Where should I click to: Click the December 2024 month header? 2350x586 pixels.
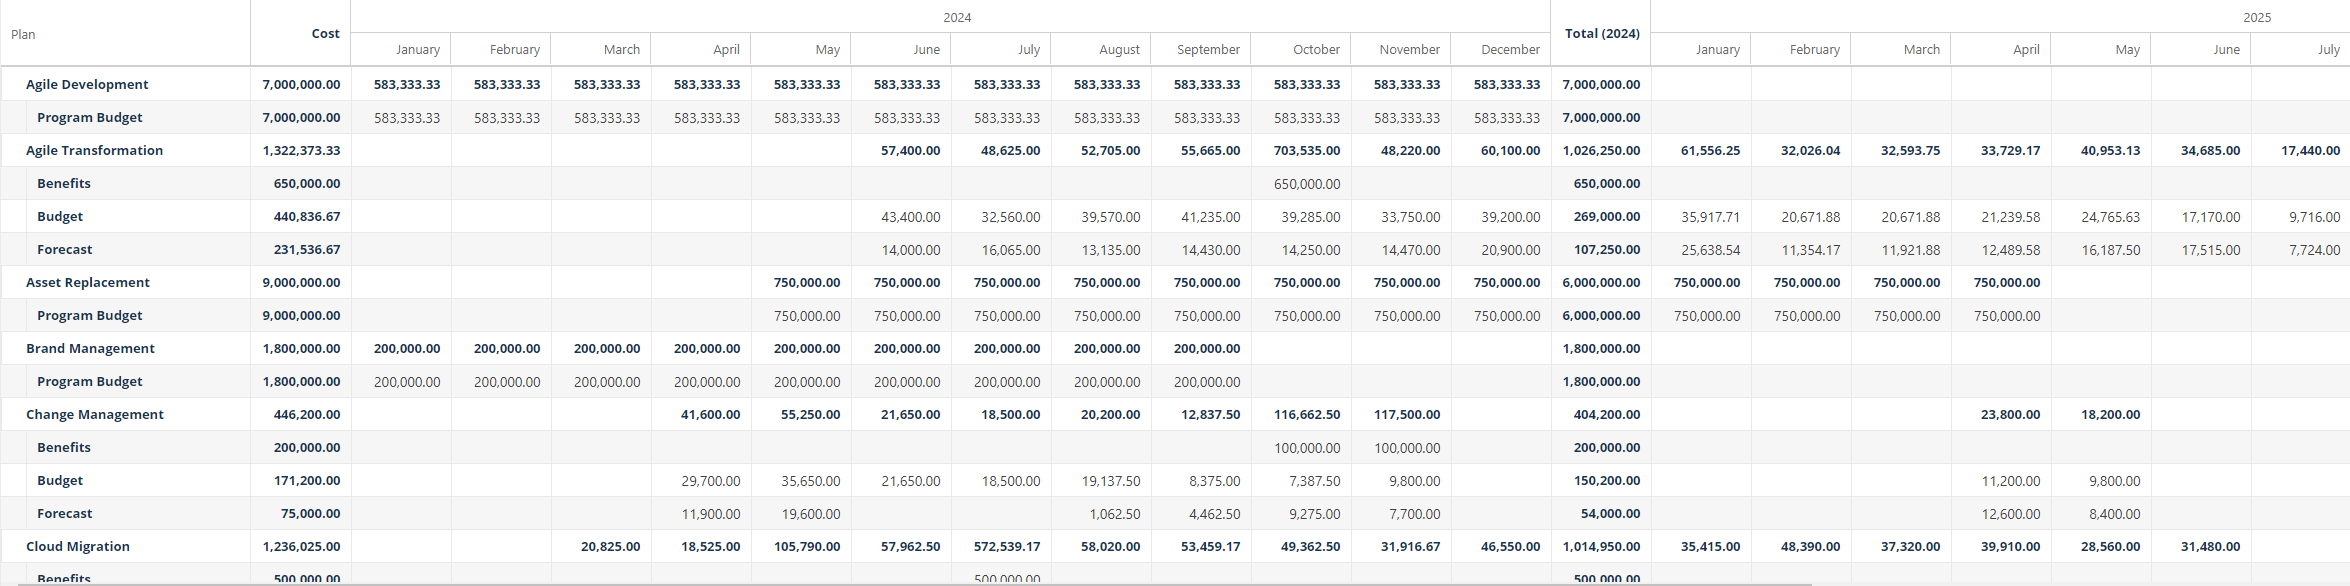1510,49
